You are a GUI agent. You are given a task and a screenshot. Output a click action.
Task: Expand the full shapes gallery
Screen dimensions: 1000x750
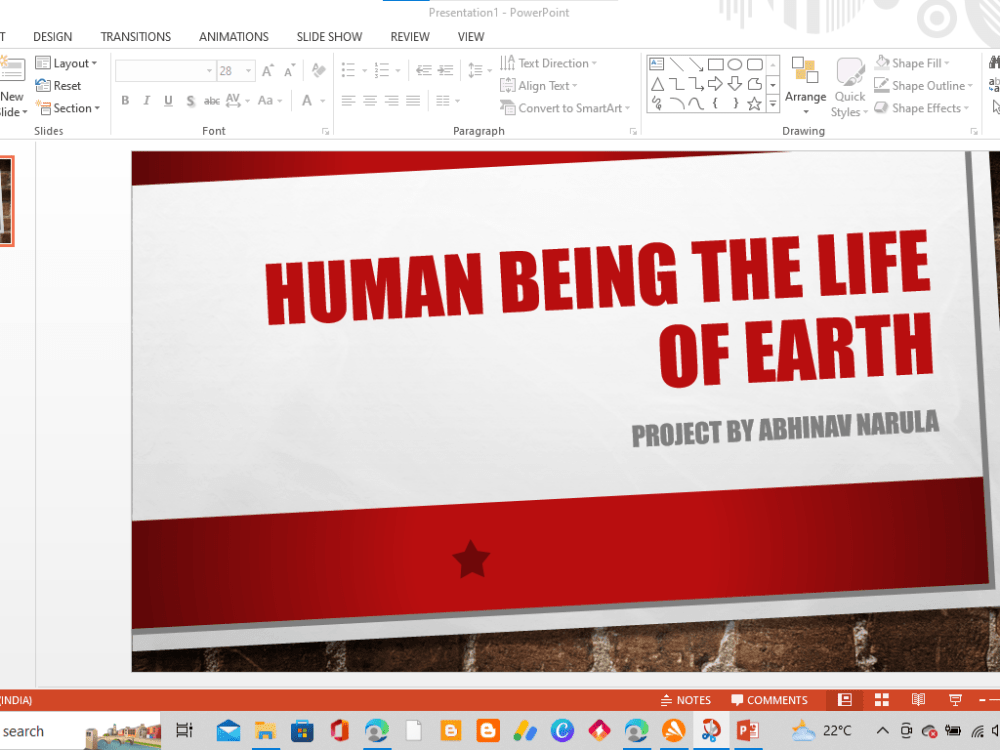[773, 103]
